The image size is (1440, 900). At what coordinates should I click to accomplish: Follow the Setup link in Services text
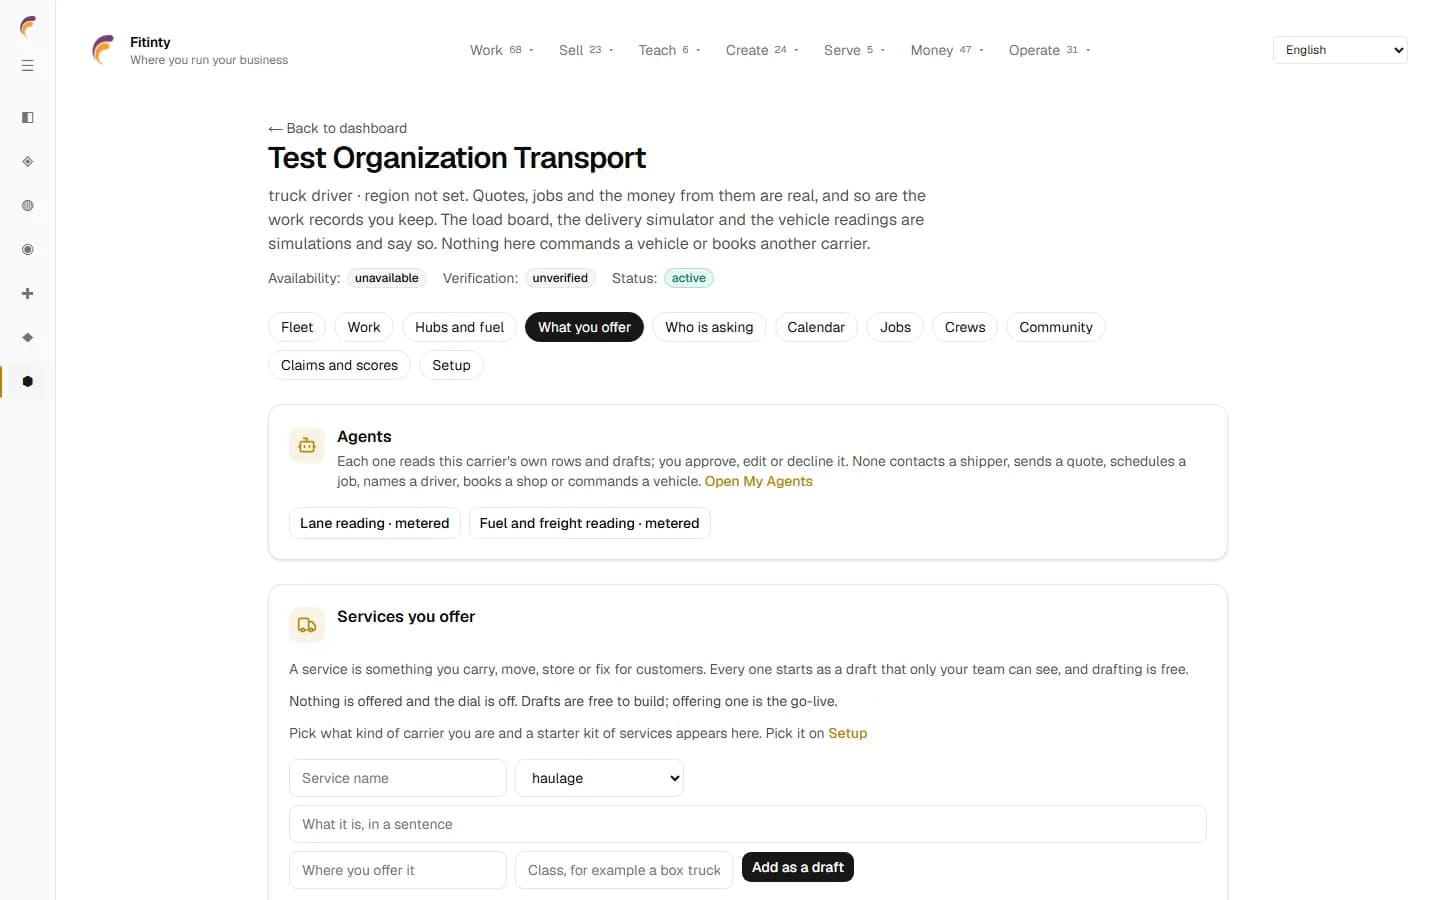point(847,733)
